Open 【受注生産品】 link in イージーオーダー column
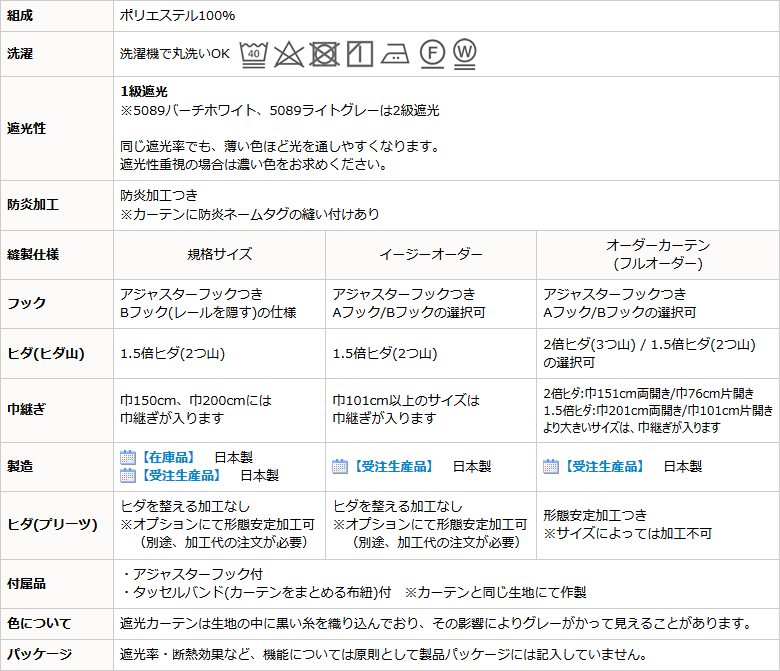The height and width of the screenshot is (671, 780). point(392,467)
